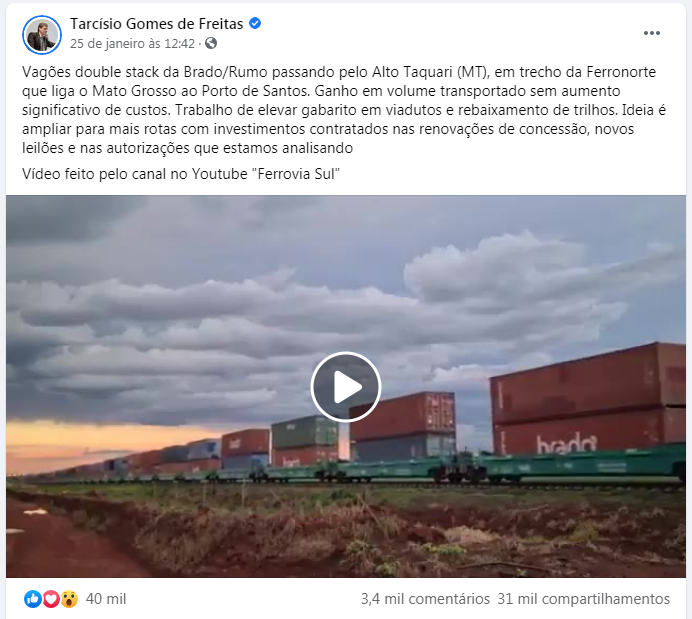692x619 pixels.
Task: Click the post text mentioning Ferronorte
Action: tap(344, 110)
